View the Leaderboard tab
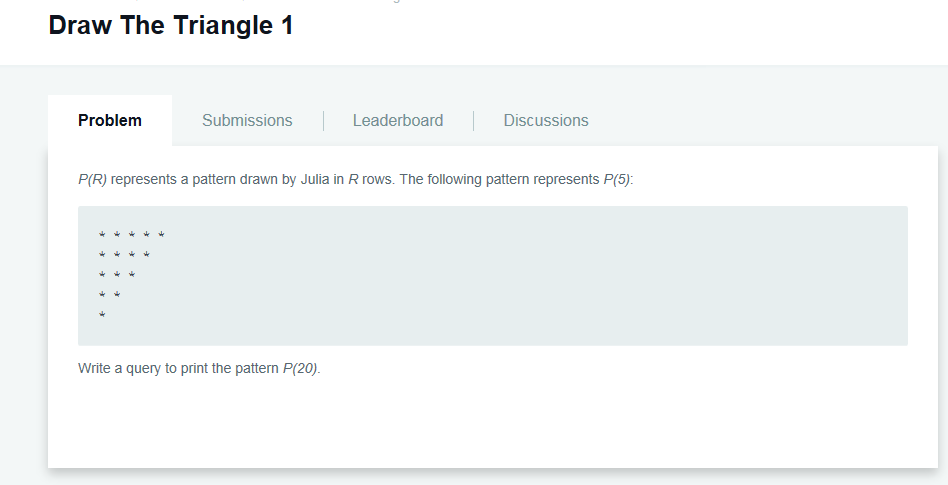Viewport: 948px width, 485px height. click(x=398, y=120)
